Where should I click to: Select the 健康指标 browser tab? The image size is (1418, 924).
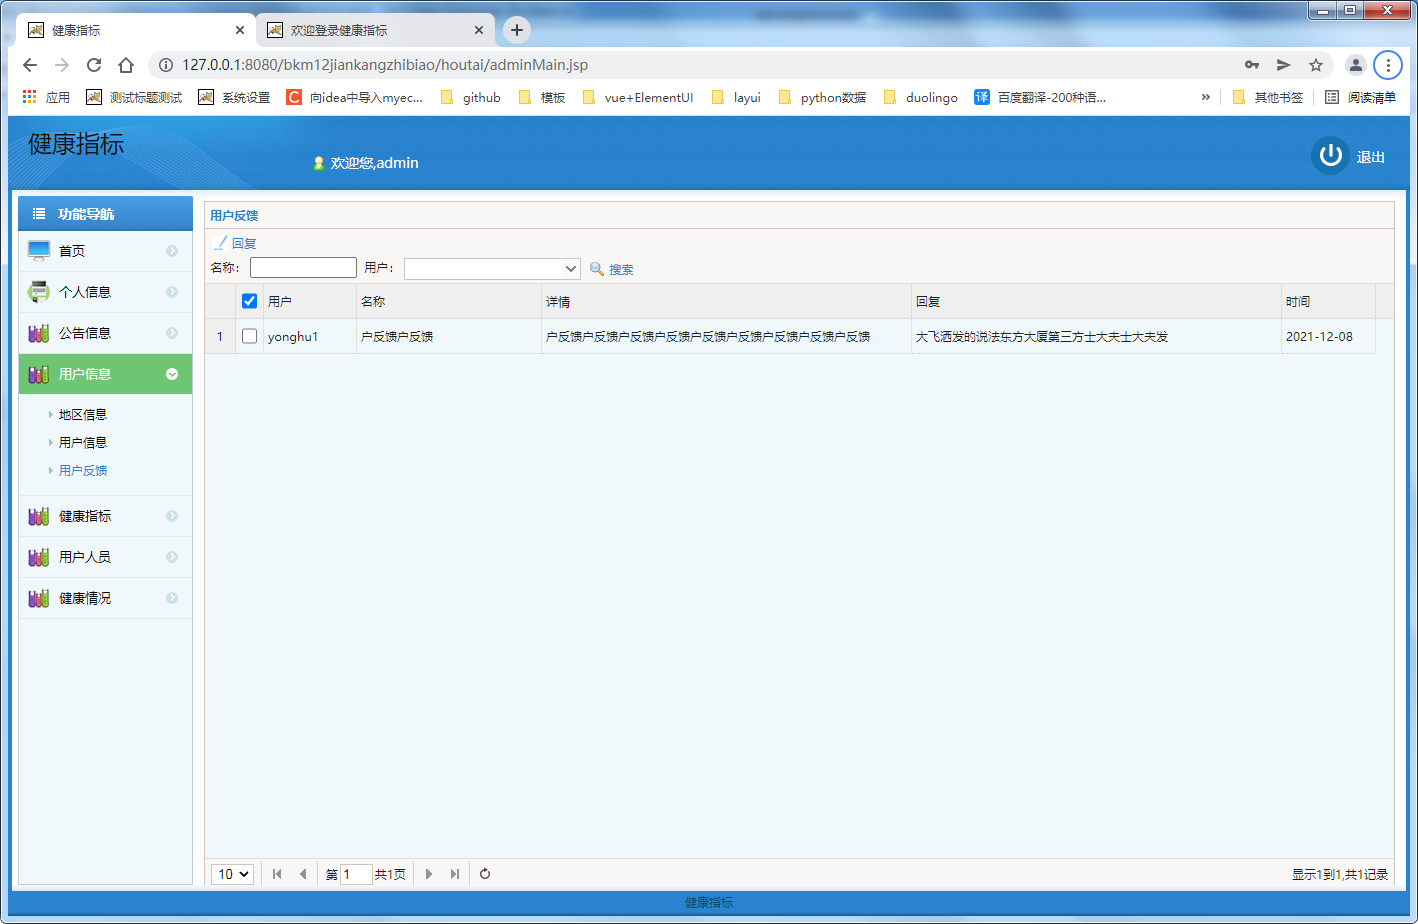(135, 30)
